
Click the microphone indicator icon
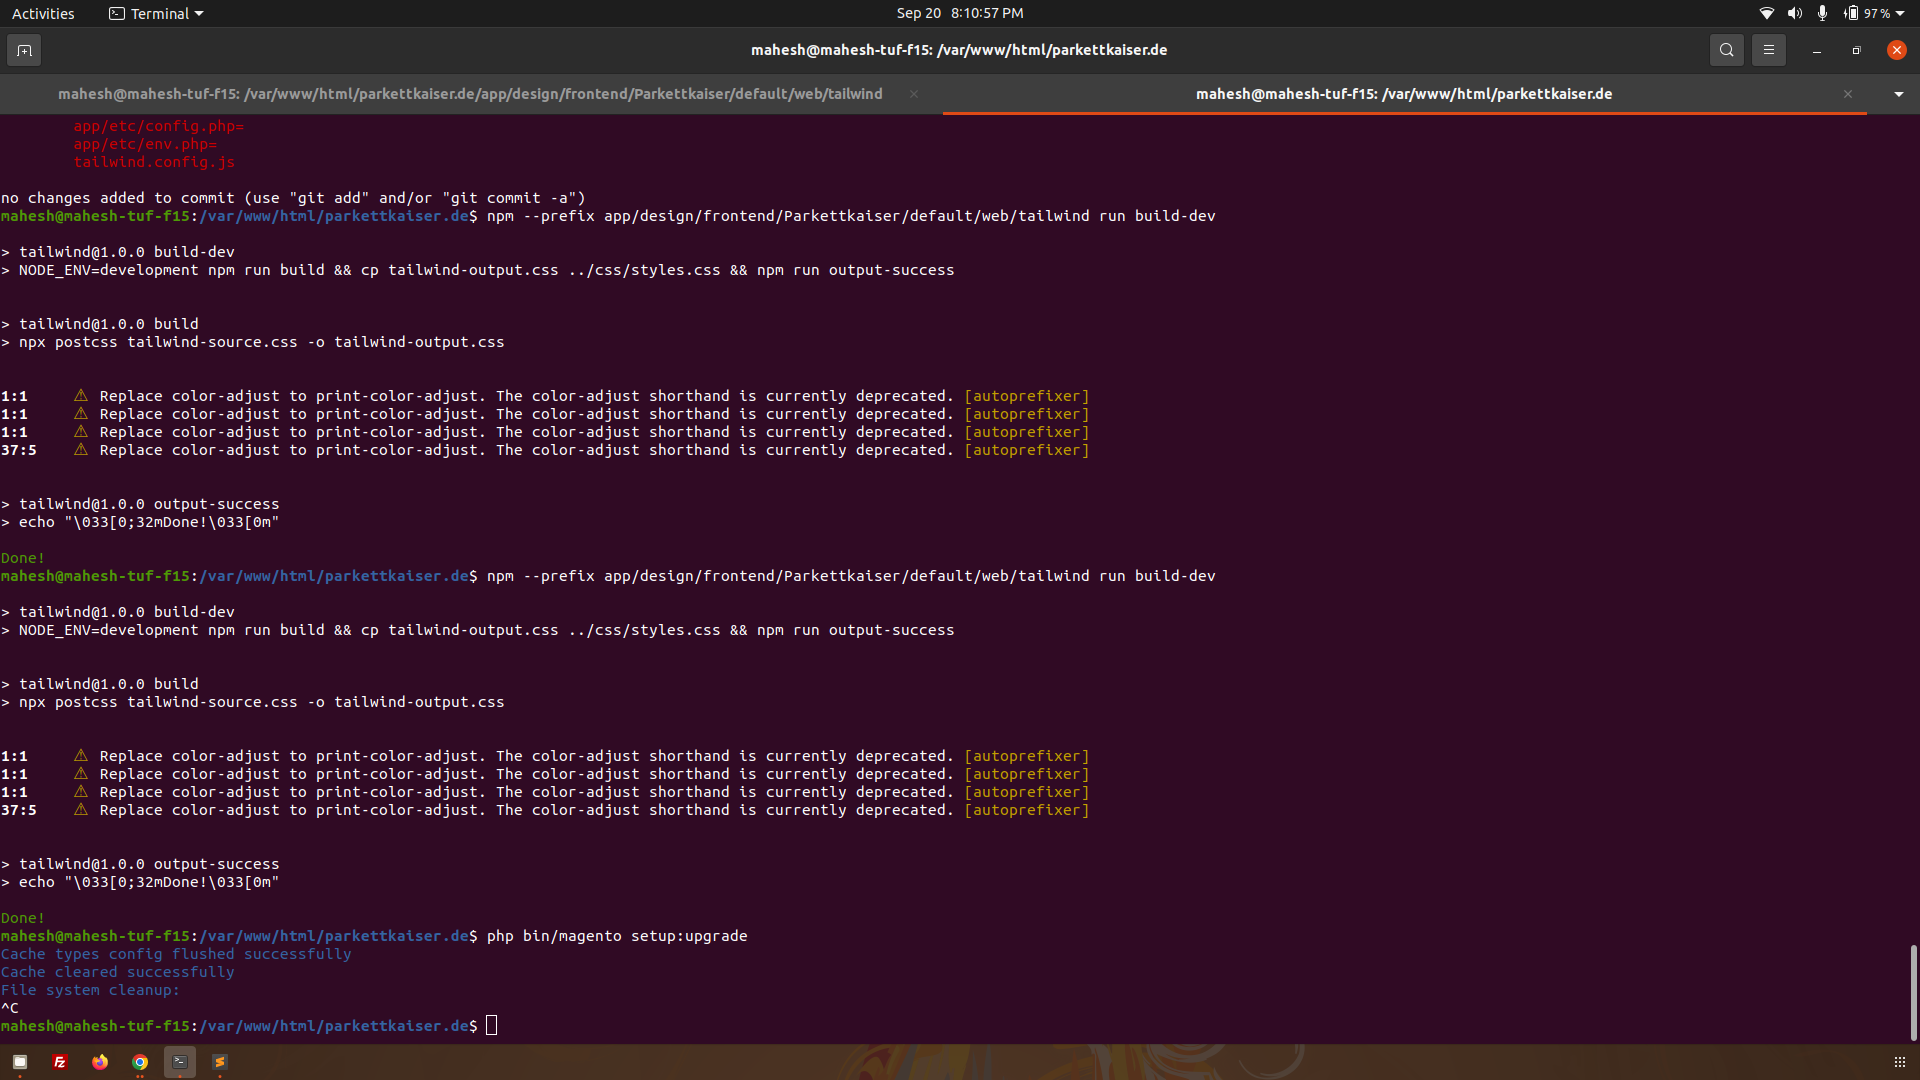1822,13
